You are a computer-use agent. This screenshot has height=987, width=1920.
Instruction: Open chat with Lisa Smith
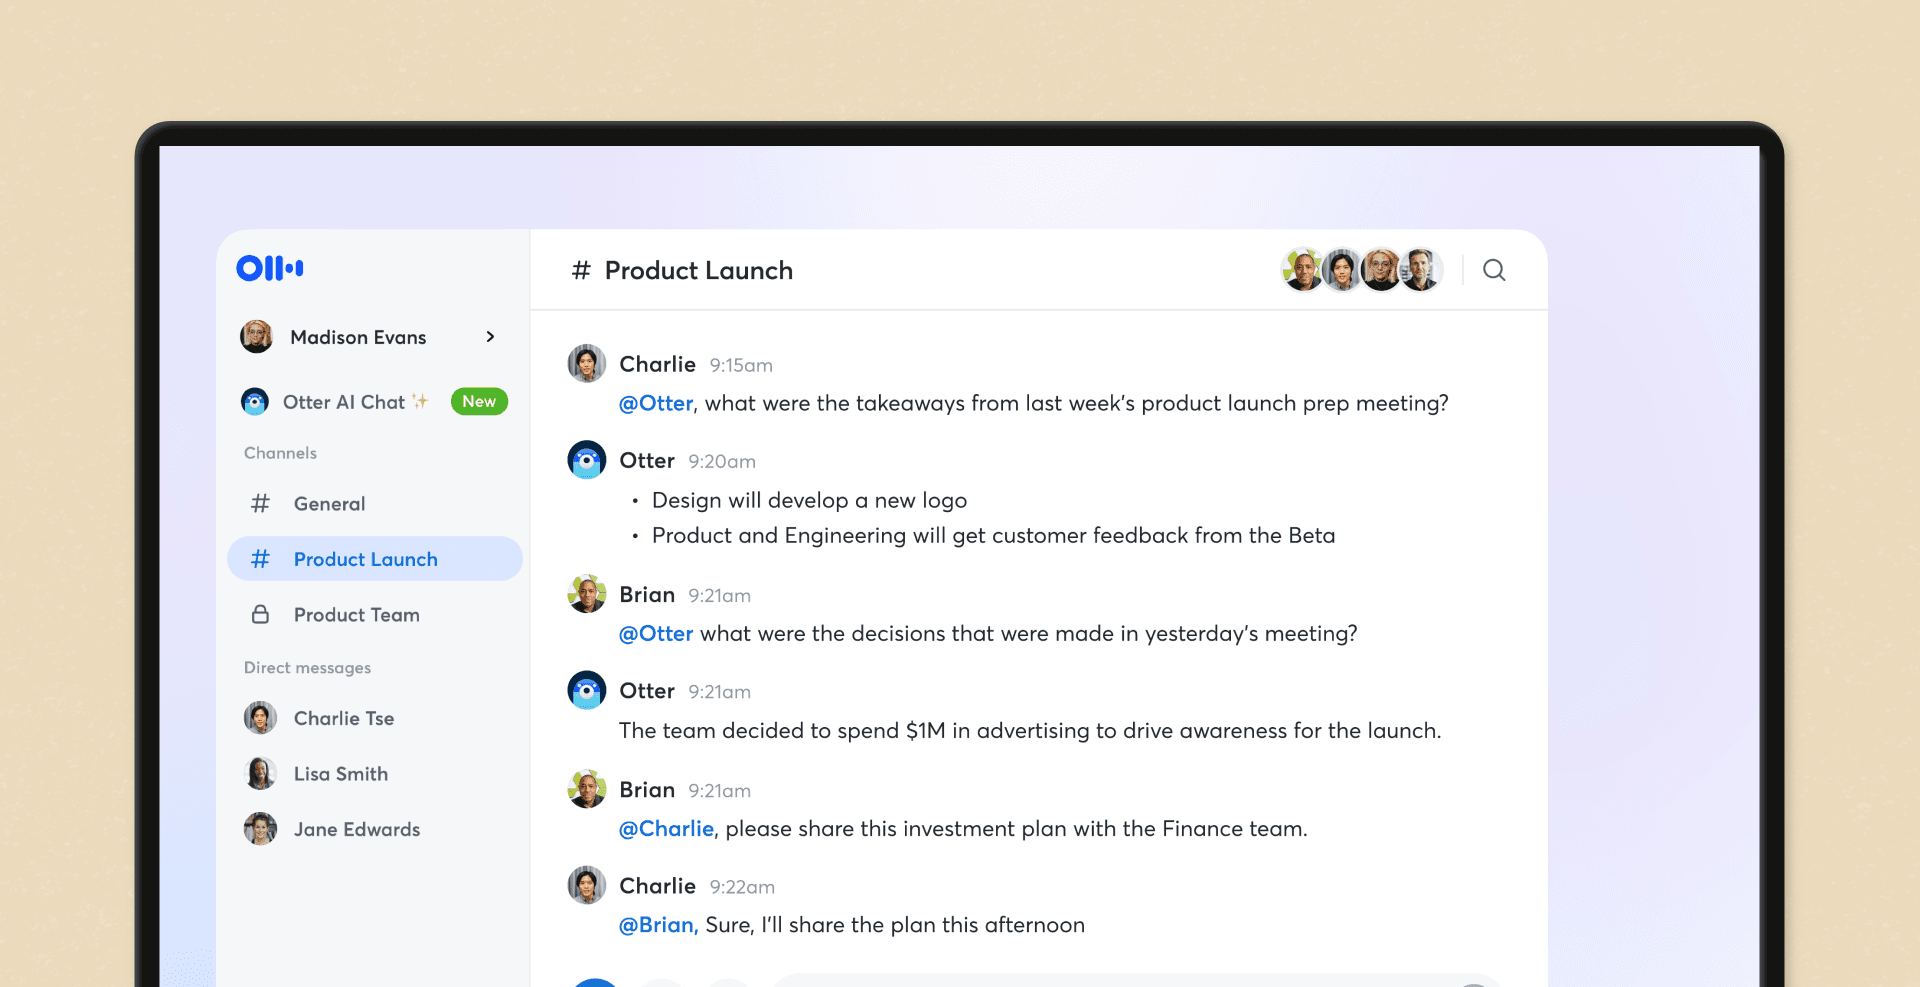(x=340, y=773)
